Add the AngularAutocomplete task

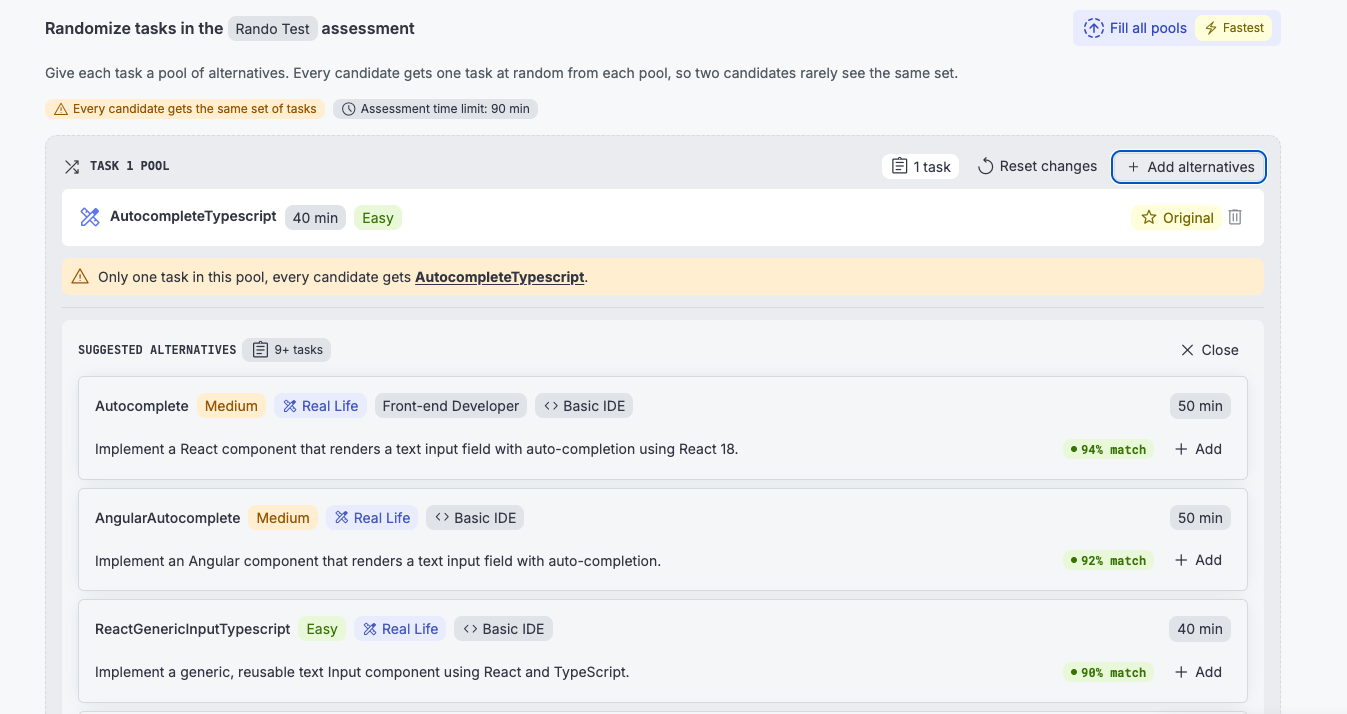(1198, 560)
